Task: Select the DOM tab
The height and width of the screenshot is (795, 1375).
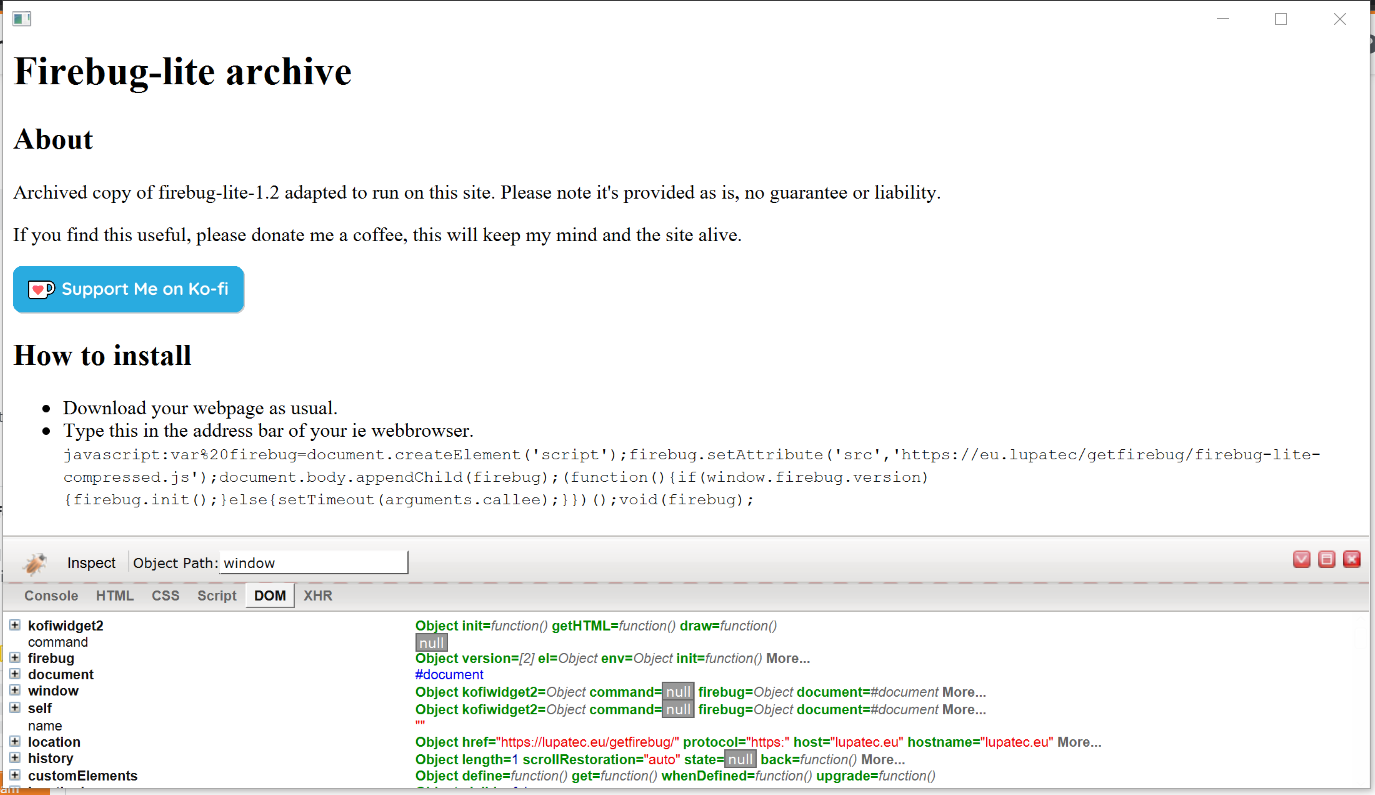Action: tap(270, 596)
